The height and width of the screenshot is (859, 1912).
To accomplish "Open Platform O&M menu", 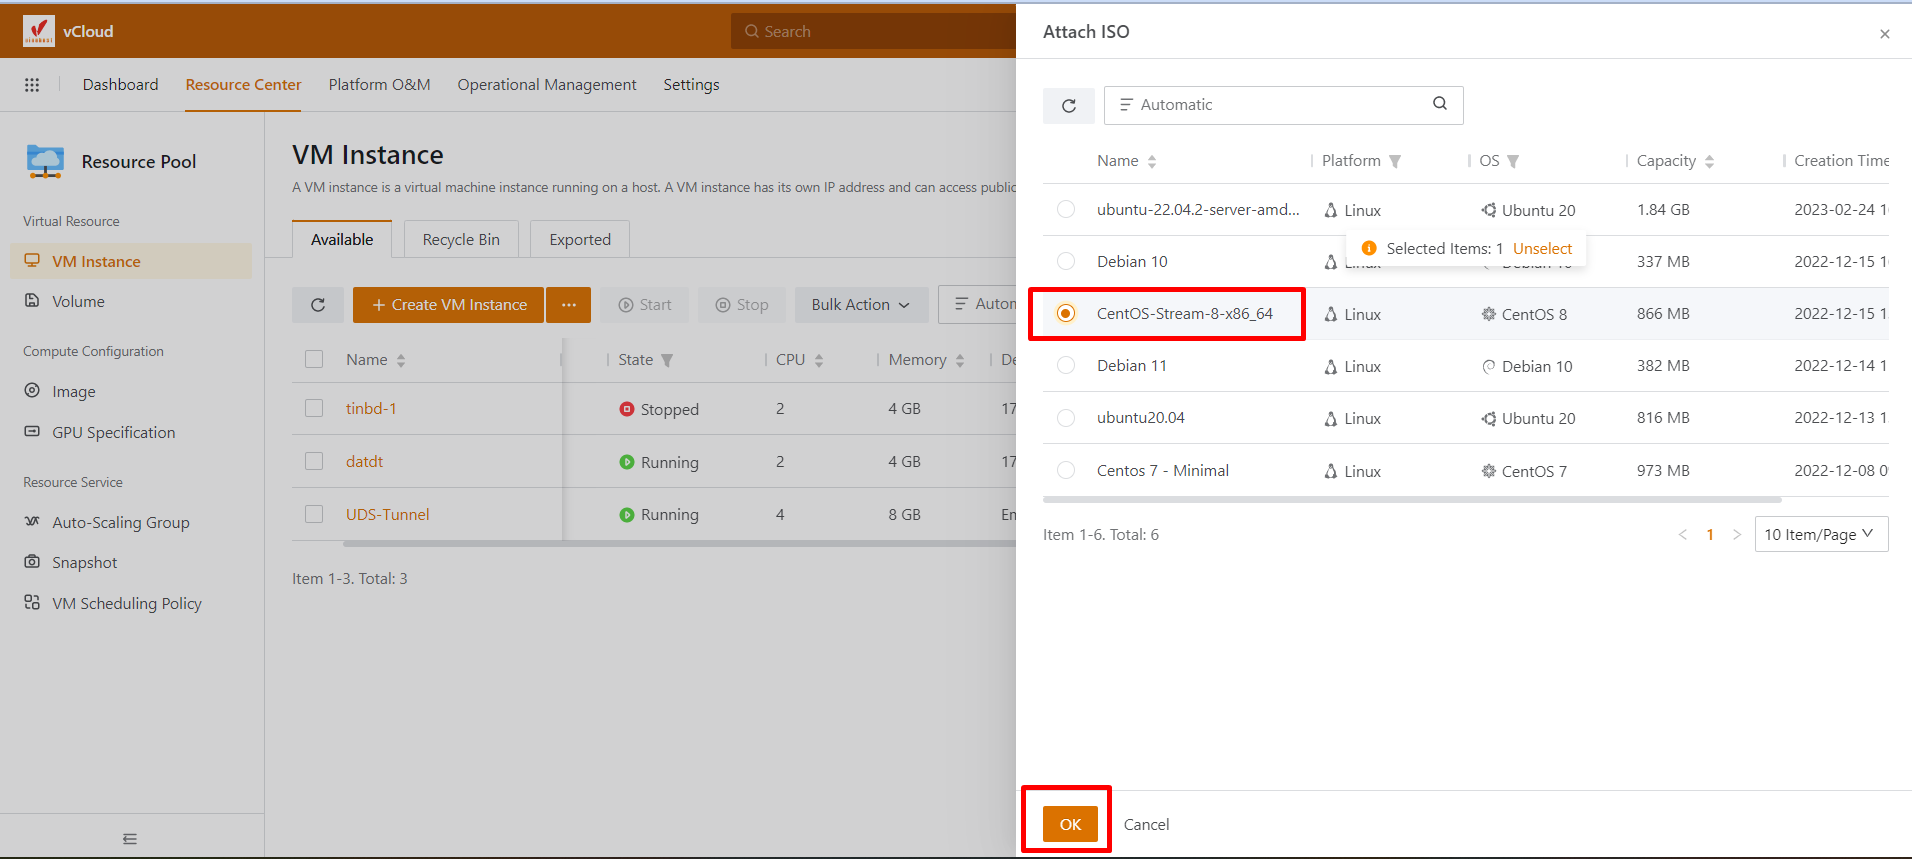I will (x=379, y=85).
